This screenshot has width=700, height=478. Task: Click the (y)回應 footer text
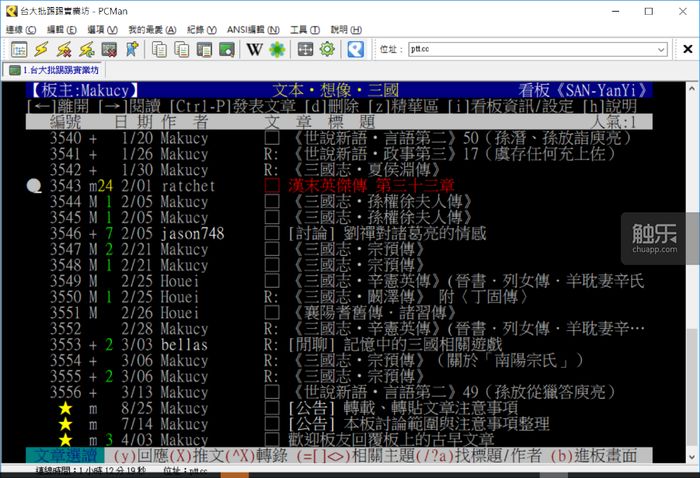tap(141, 455)
